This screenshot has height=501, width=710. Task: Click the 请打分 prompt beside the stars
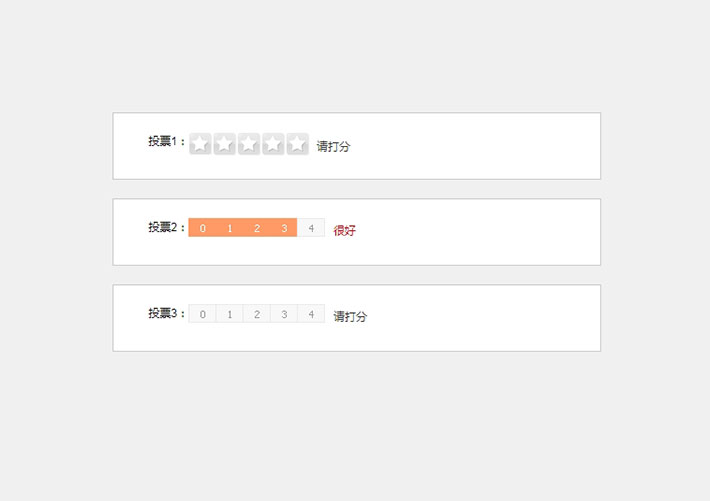334,146
